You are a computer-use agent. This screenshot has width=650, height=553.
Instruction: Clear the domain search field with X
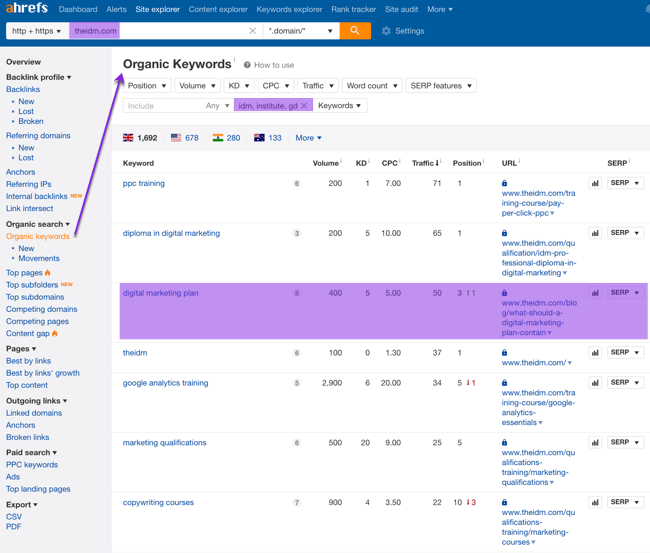pyautogui.click(x=252, y=31)
